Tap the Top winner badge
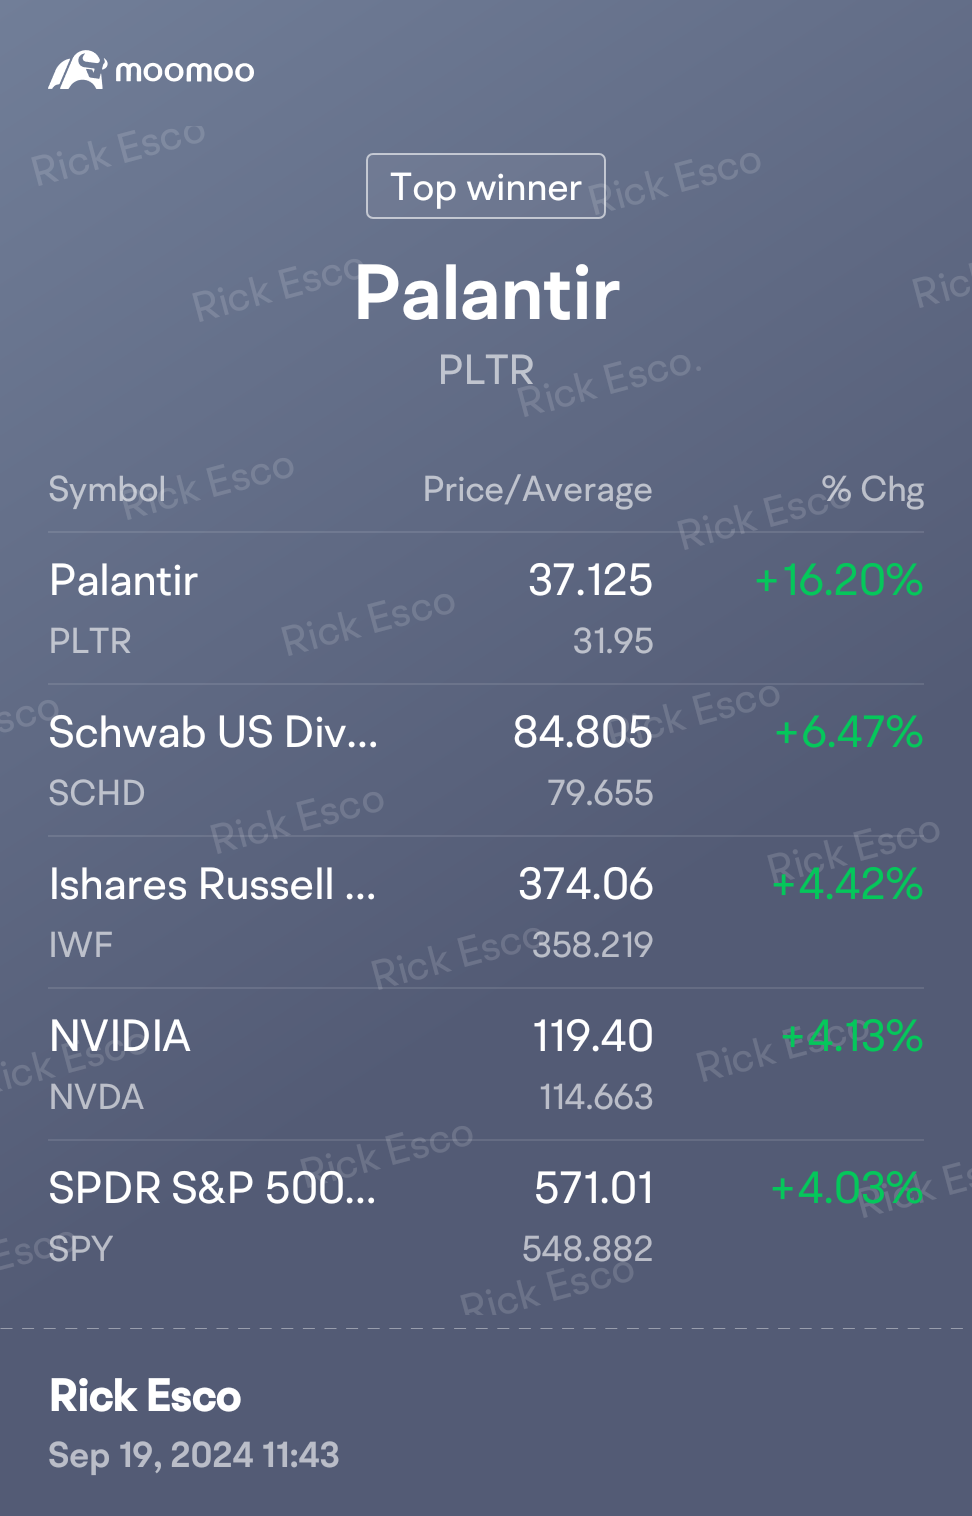Screen dimensions: 972x1516 pyautogui.click(x=486, y=186)
